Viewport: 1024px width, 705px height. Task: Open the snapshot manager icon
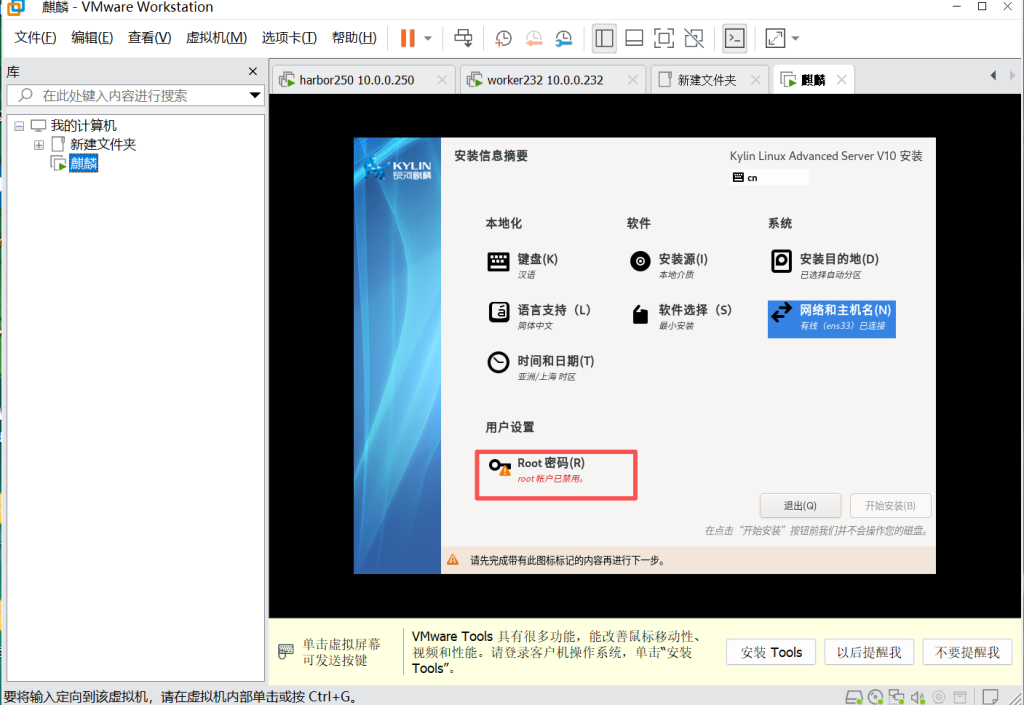[564, 38]
